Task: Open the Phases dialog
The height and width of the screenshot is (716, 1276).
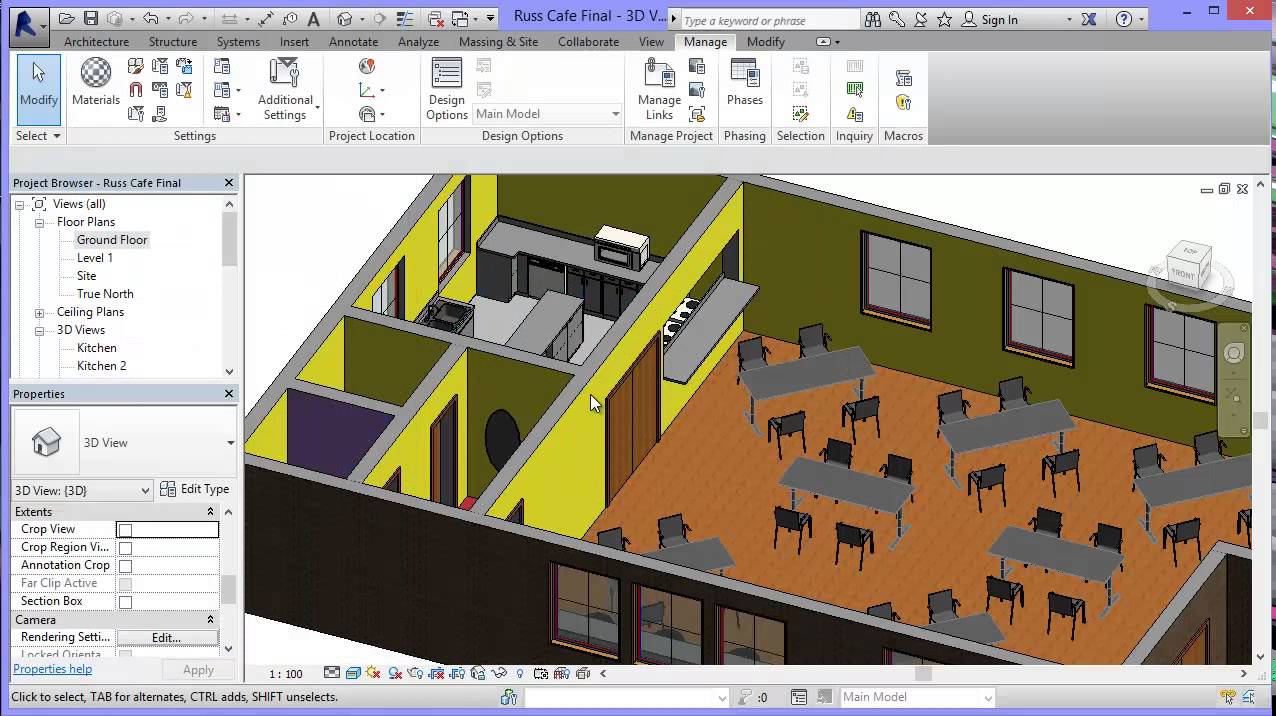Action: [x=745, y=82]
